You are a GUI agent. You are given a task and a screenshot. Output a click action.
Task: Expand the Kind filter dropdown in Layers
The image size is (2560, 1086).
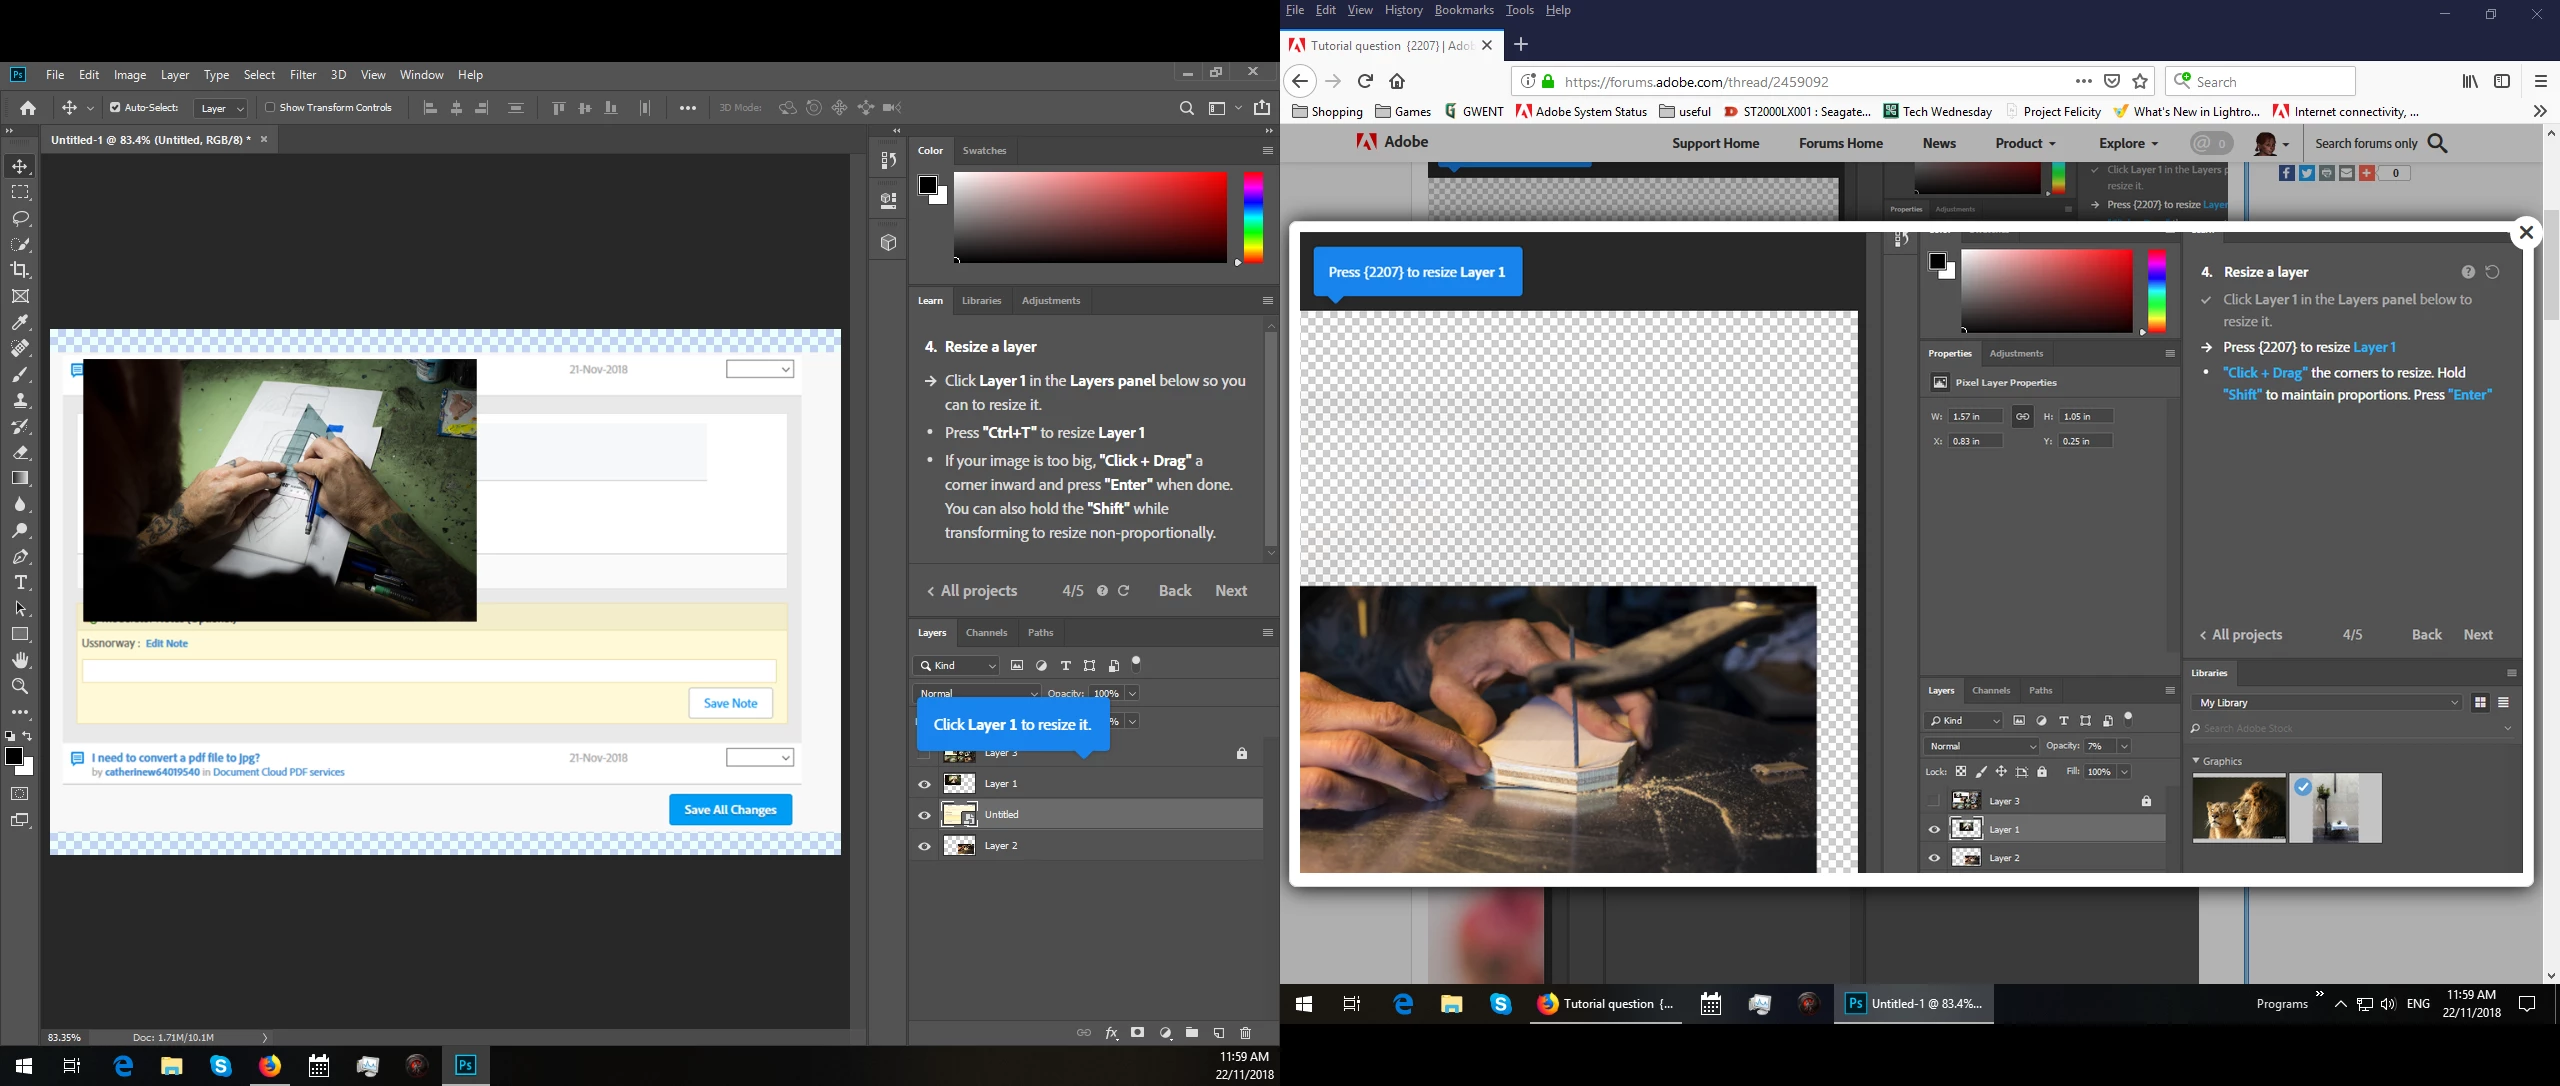click(957, 666)
